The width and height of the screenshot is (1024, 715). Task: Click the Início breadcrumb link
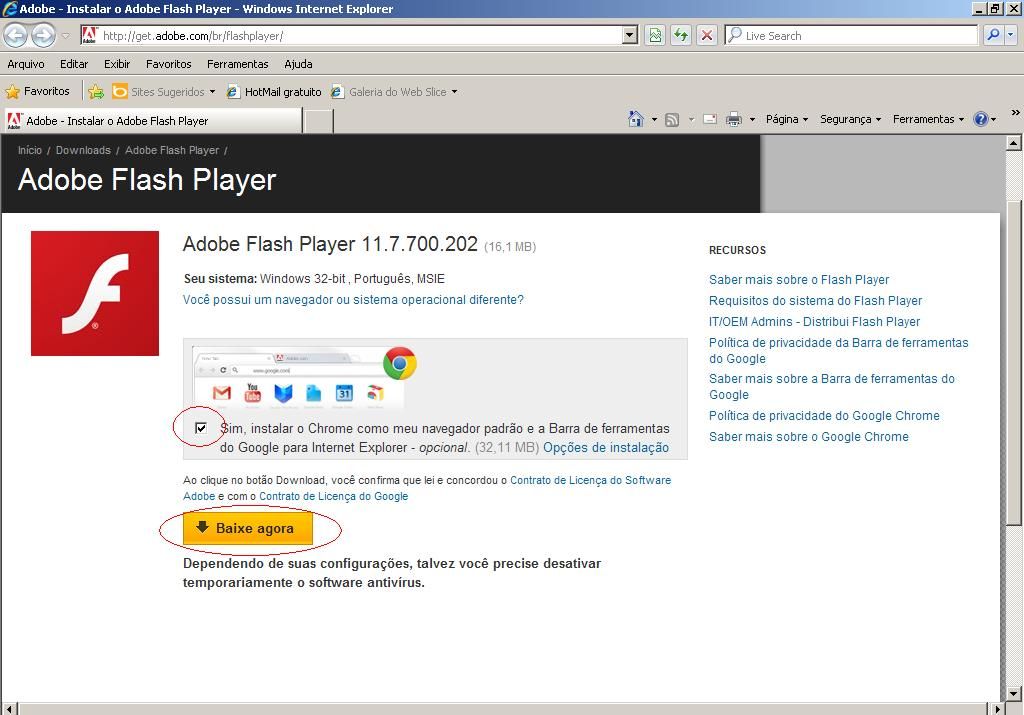tap(29, 150)
